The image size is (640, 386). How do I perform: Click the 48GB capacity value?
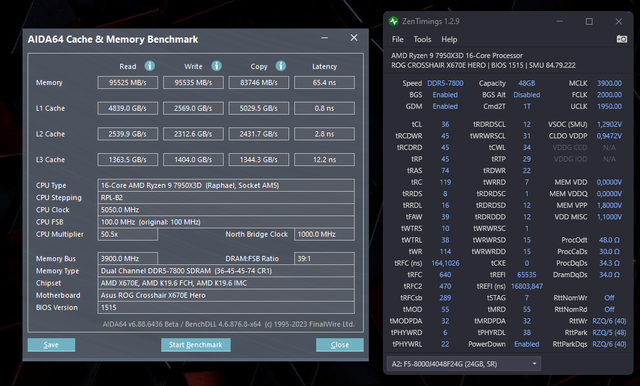click(527, 83)
